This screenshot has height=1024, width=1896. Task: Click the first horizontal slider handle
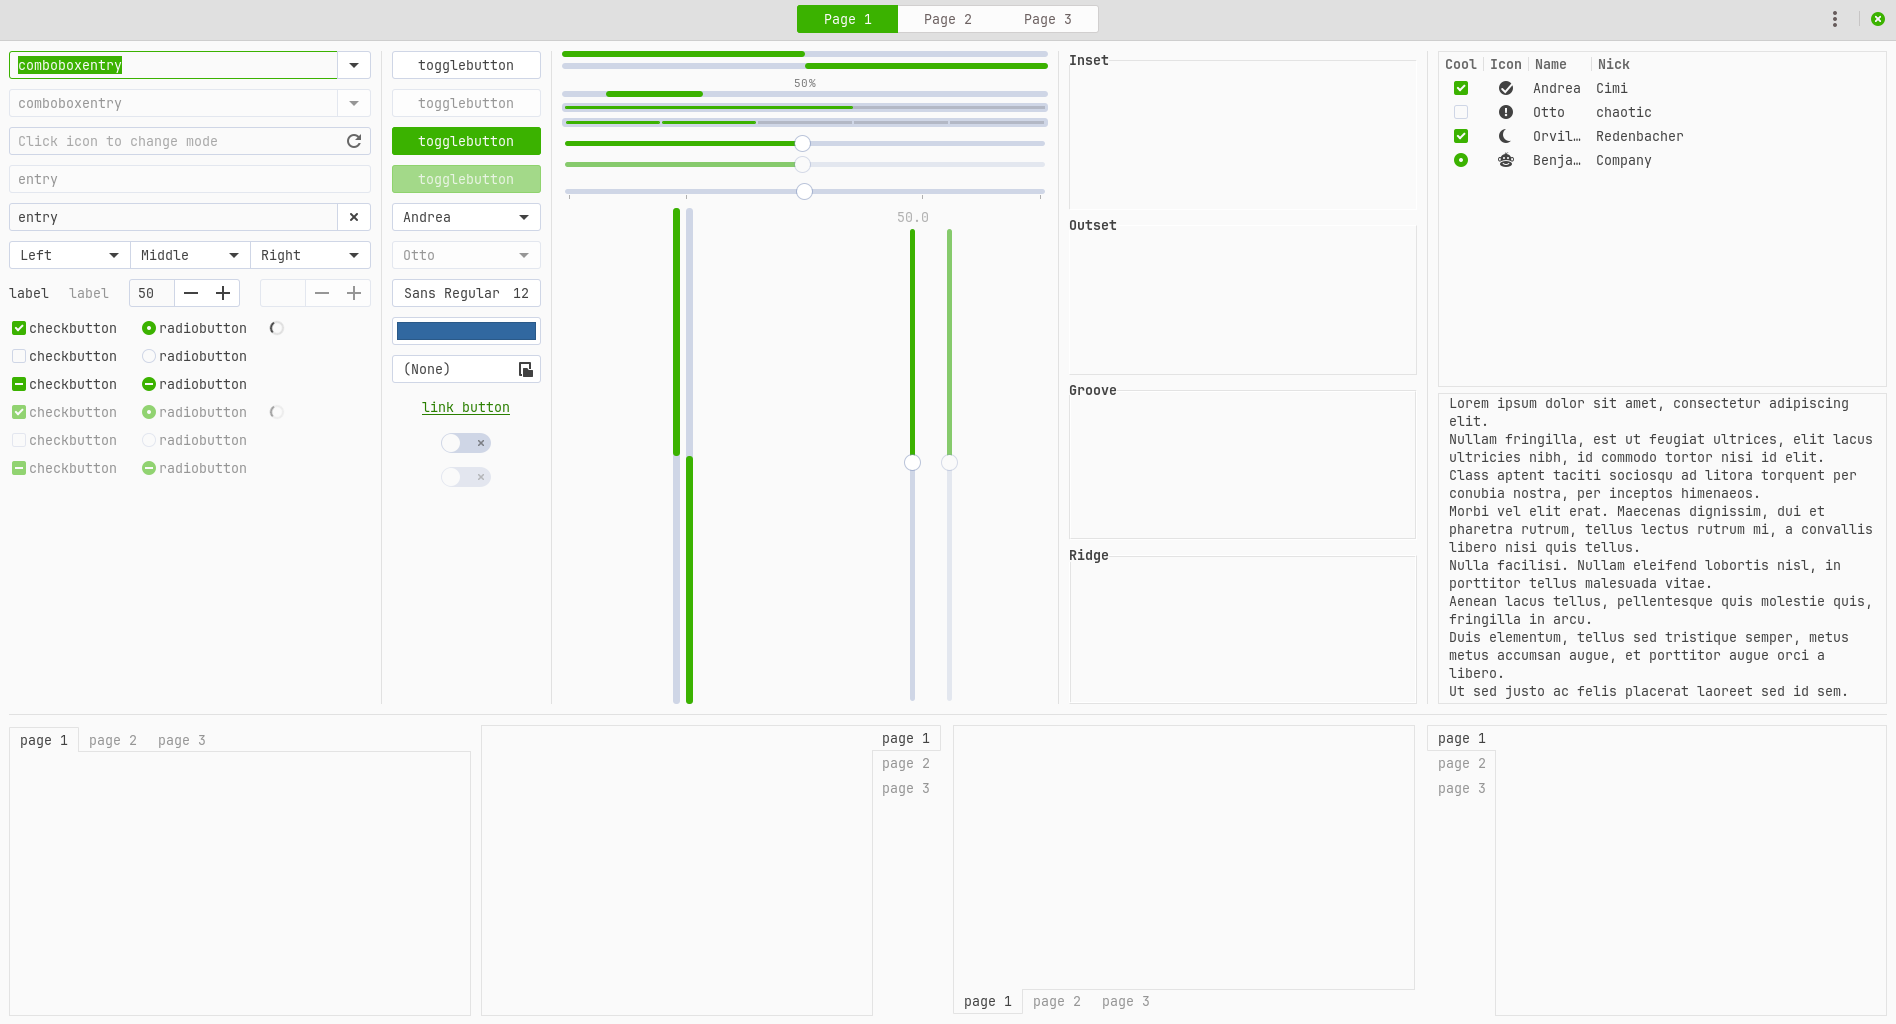point(802,143)
